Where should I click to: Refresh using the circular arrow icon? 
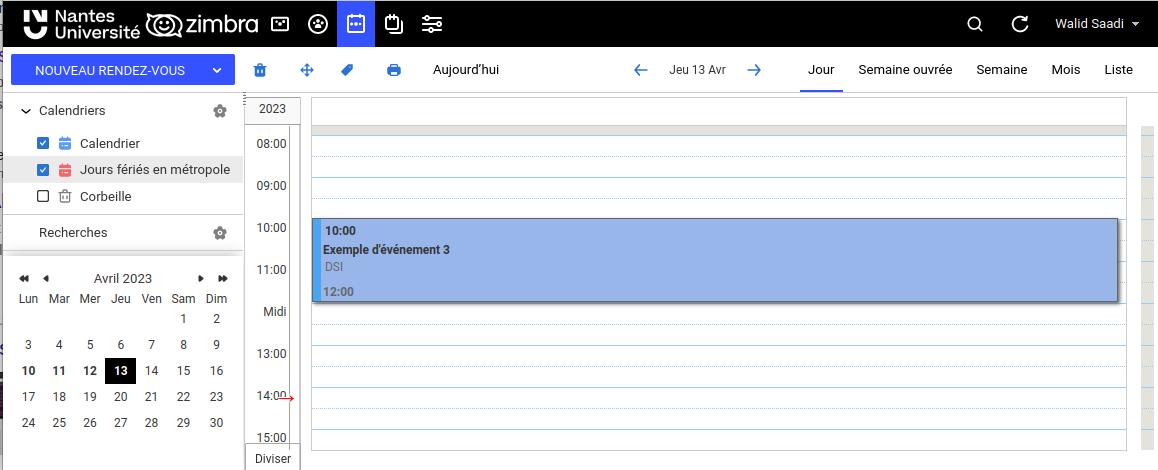(1020, 24)
